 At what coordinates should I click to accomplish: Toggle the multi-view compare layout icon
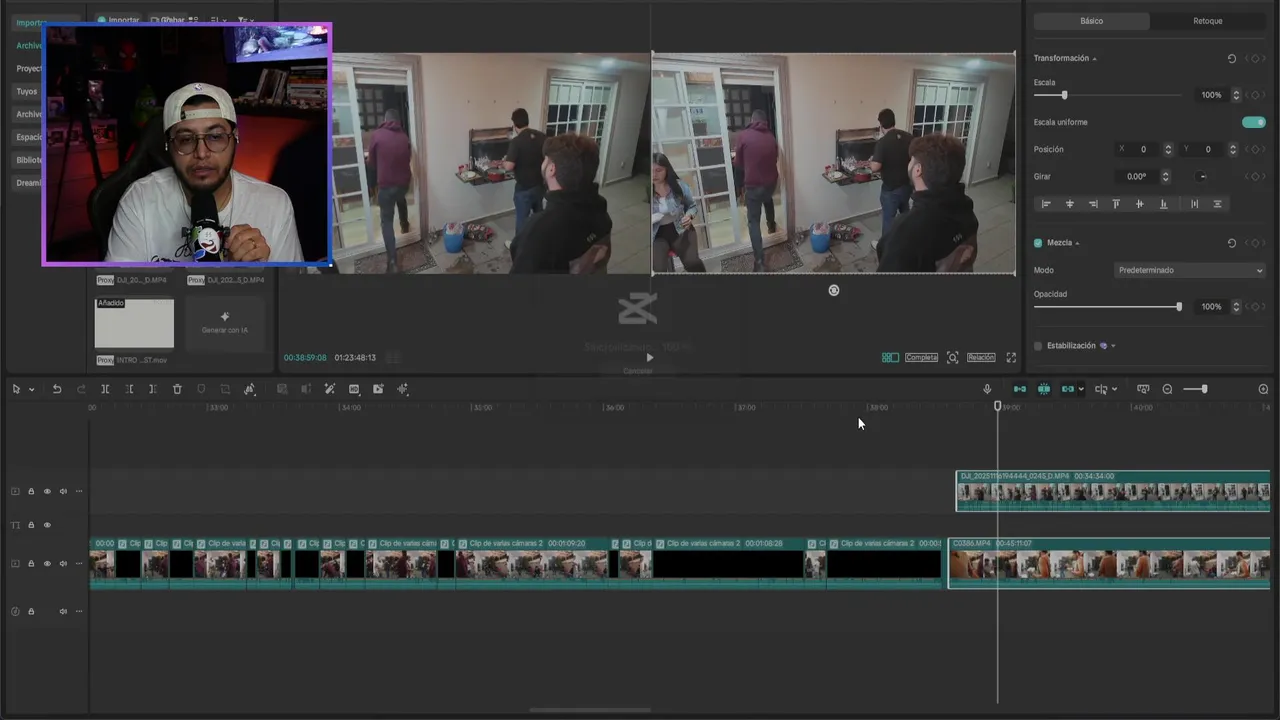click(x=890, y=357)
